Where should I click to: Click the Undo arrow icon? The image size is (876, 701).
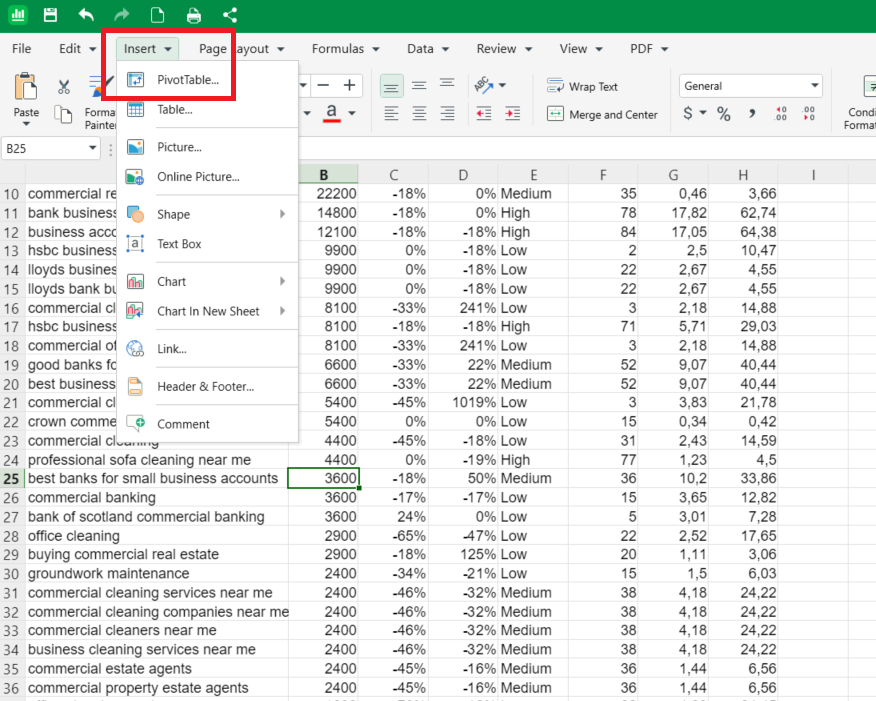[86, 15]
